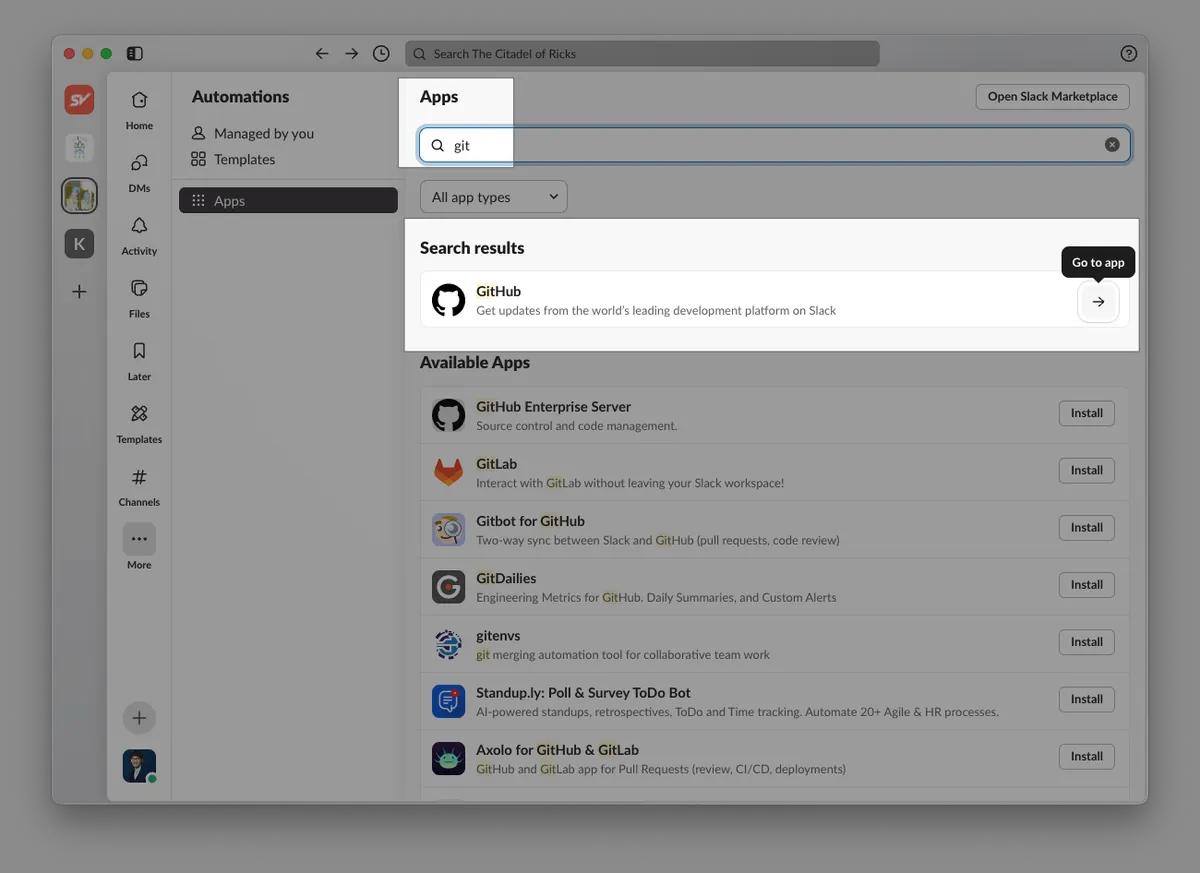Click the Go to app arrow for GitHub
The height and width of the screenshot is (873, 1200).
pos(1098,302)
